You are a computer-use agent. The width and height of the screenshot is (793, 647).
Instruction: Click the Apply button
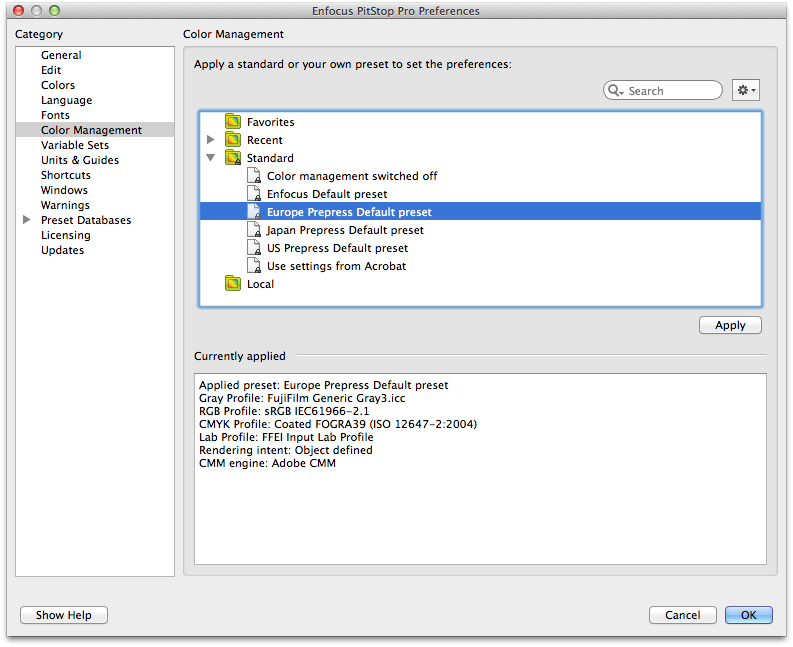tap(730, 325)
